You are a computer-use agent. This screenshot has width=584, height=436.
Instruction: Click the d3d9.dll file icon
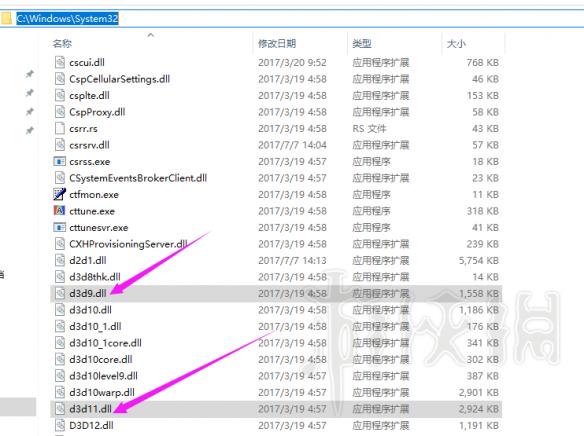click(x=60, y=293)
